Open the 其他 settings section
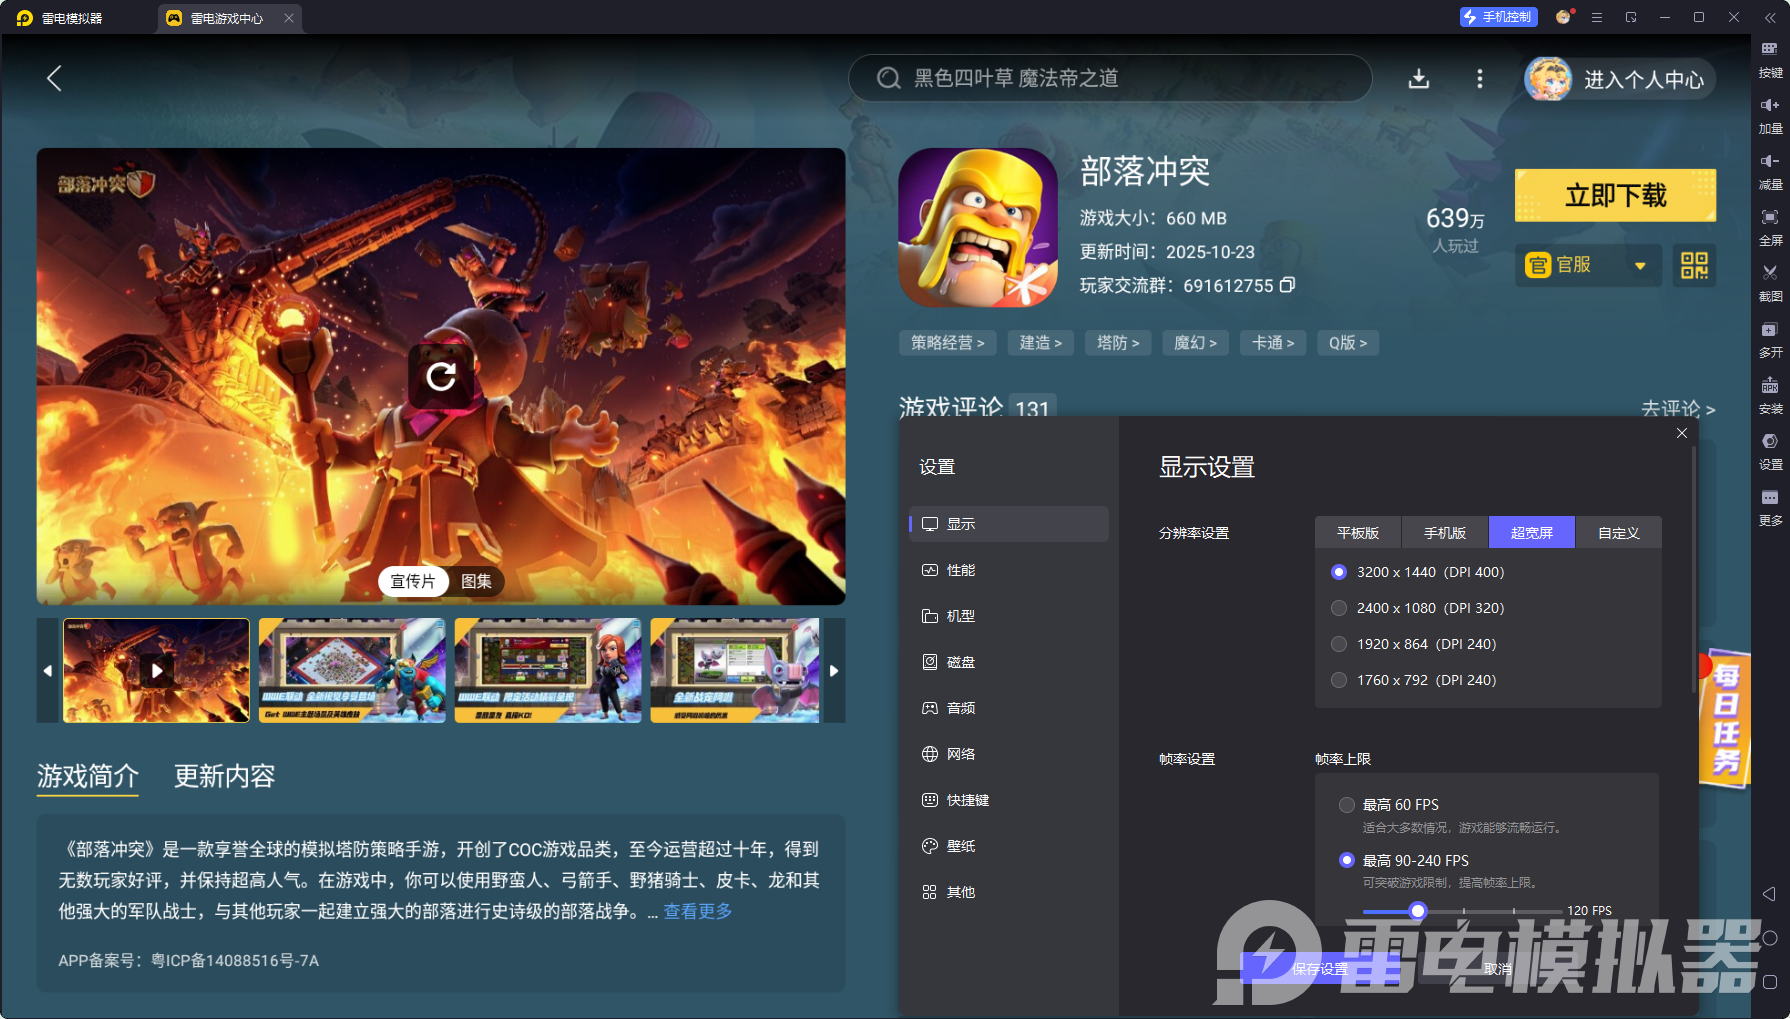This screenshot has width=1790, height=1019. point(1008,892)
